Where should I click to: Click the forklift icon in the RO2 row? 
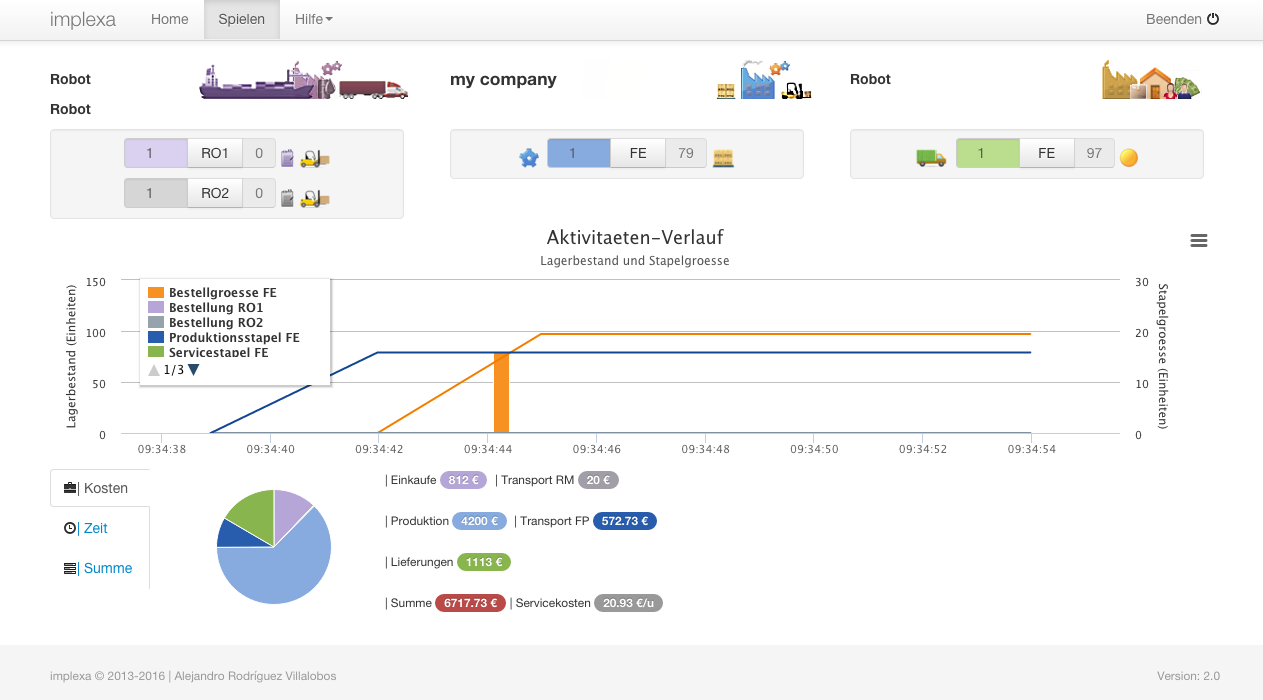(315, 197)
